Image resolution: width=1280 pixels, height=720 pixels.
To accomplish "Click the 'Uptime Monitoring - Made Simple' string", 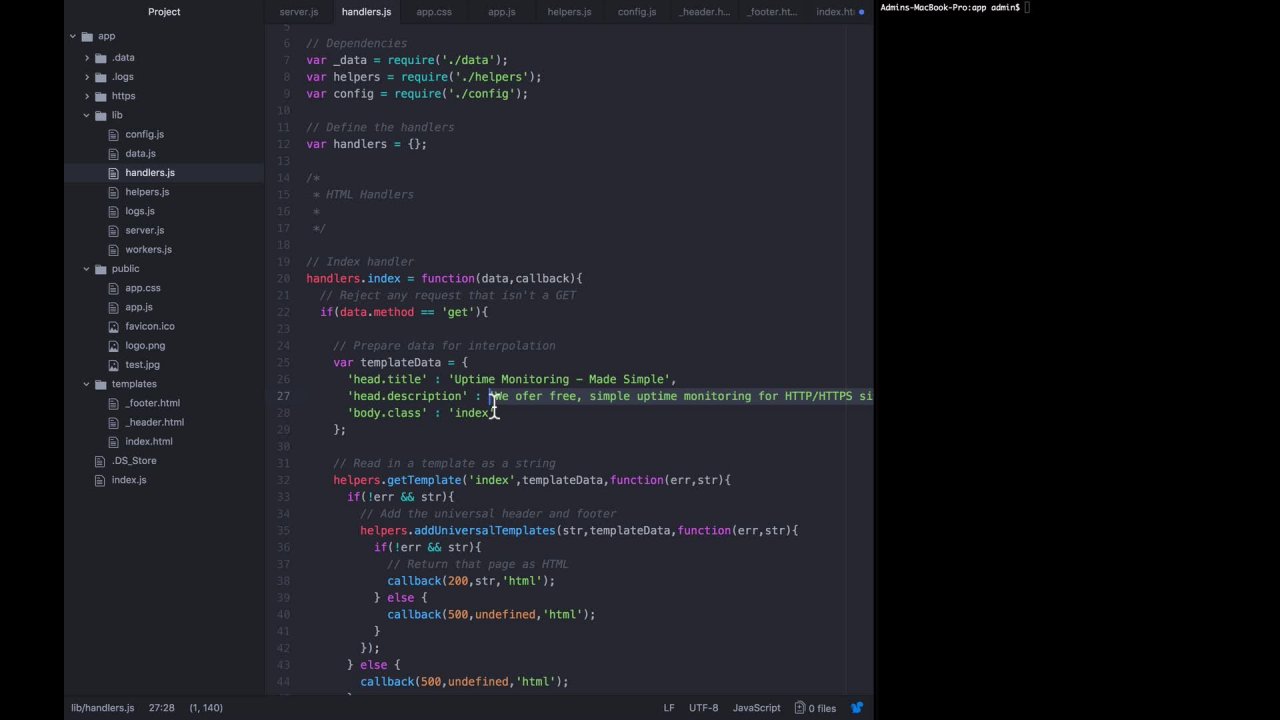I will tap(558, 380).
